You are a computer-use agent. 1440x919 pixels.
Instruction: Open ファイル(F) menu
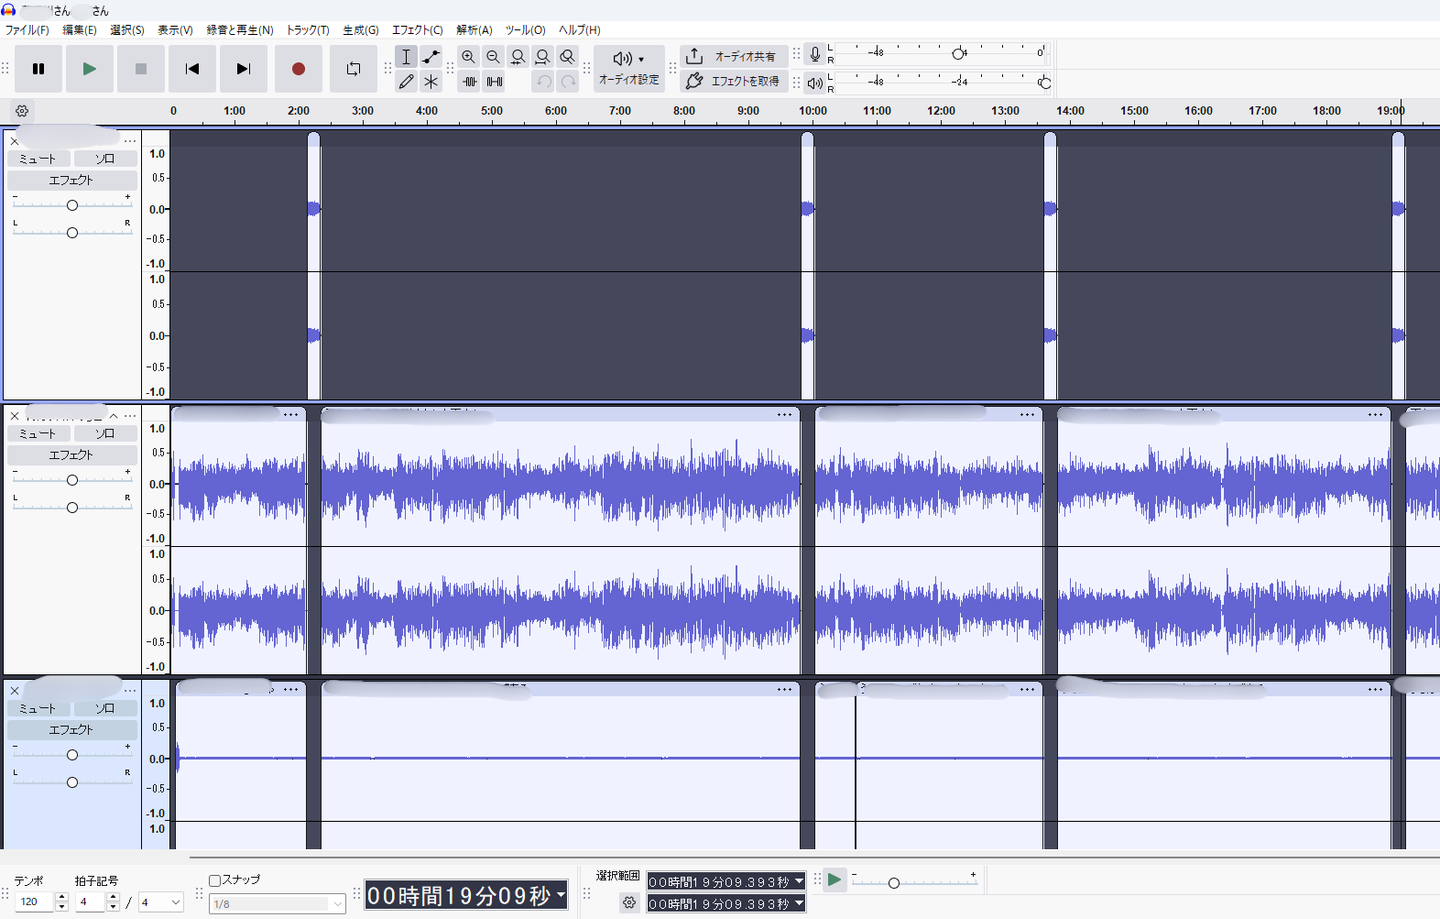tap(27, 30)
